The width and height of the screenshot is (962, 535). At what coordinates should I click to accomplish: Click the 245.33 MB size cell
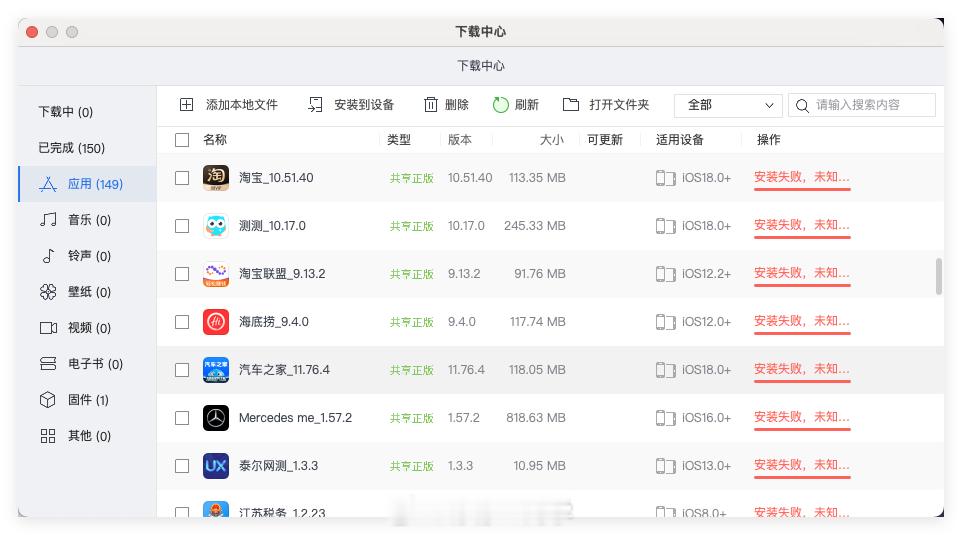pyautogui.click(x=535, y=226)
